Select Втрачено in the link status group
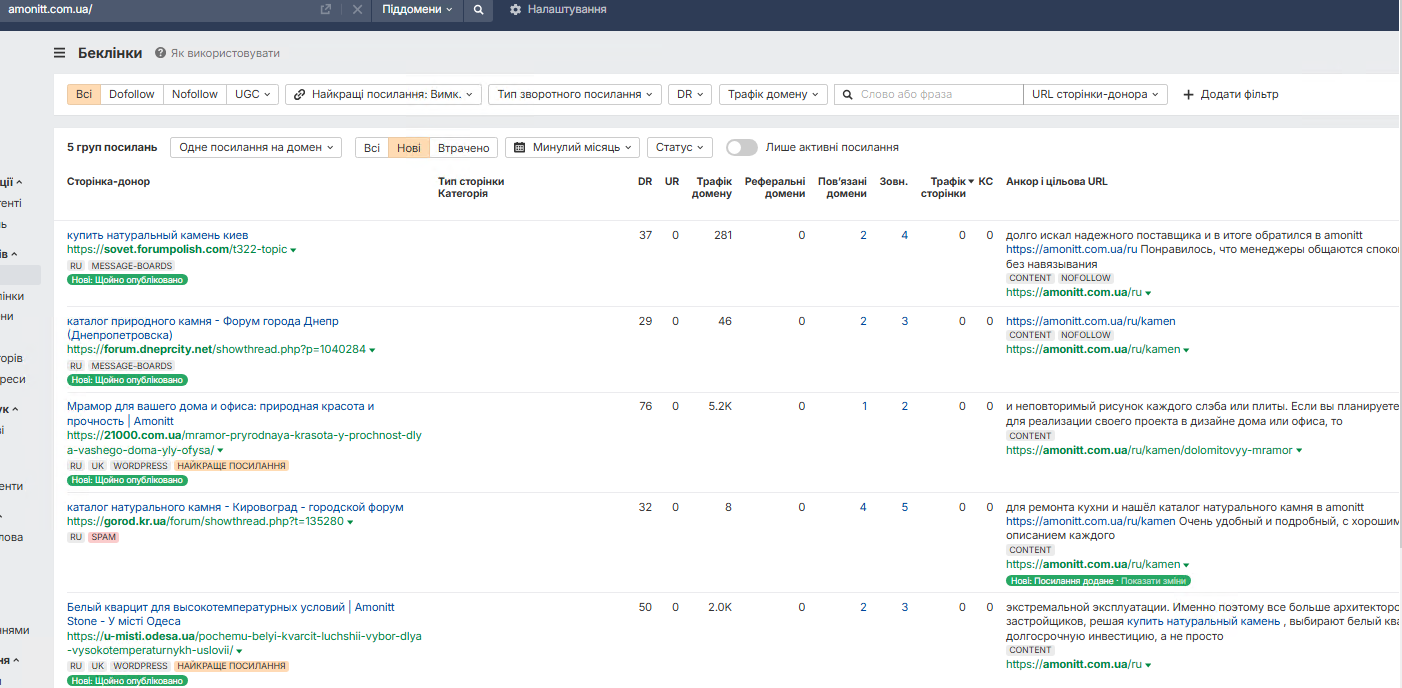 point(464,147)
